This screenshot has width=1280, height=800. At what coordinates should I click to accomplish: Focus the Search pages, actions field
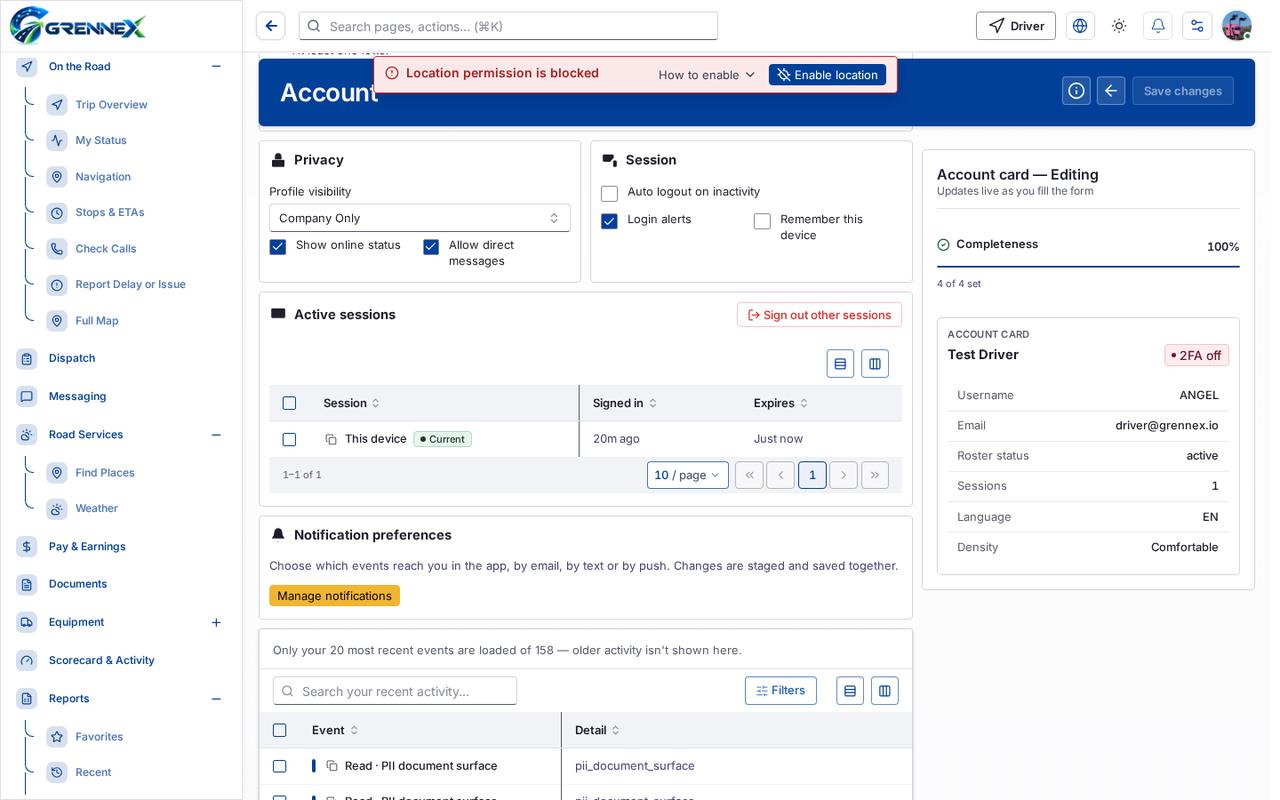coord(508,26)
